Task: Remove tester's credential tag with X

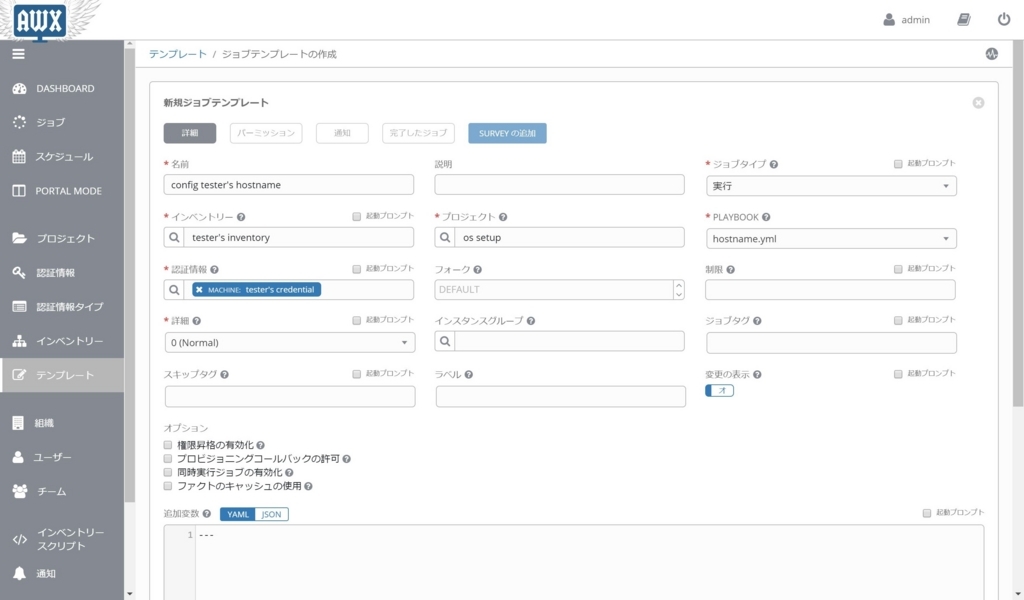Action: coord(199,290)
